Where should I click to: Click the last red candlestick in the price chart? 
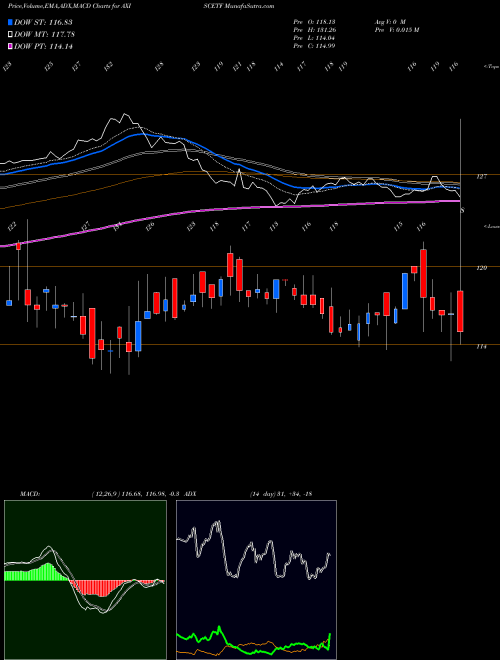click(460, 311)
